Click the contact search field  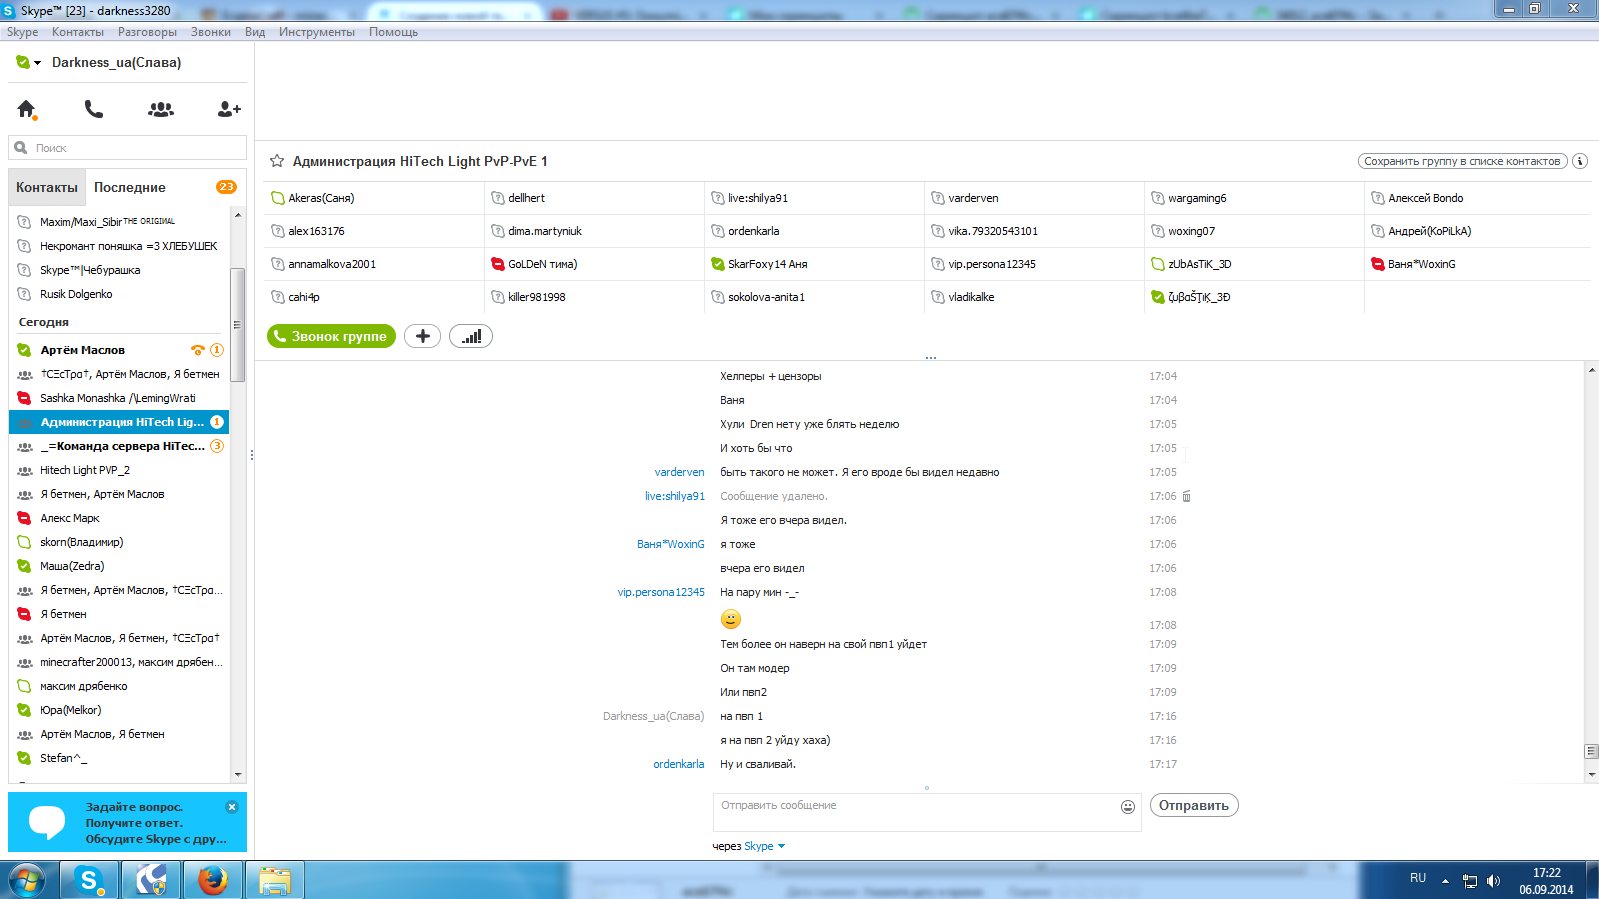[x=128, y=148]
